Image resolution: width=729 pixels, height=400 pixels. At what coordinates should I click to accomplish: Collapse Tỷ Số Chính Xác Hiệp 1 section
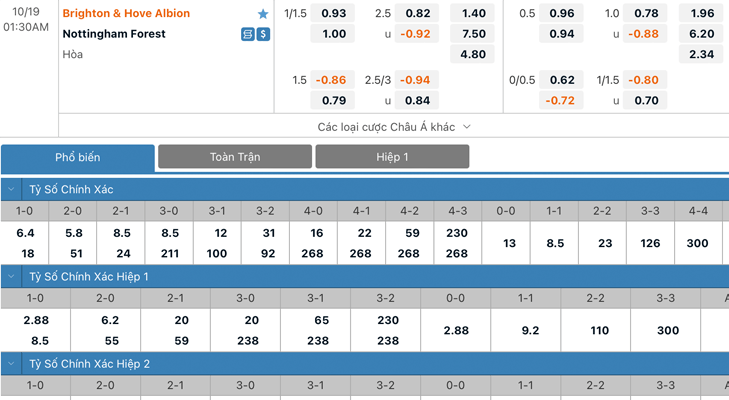point(11,276)
